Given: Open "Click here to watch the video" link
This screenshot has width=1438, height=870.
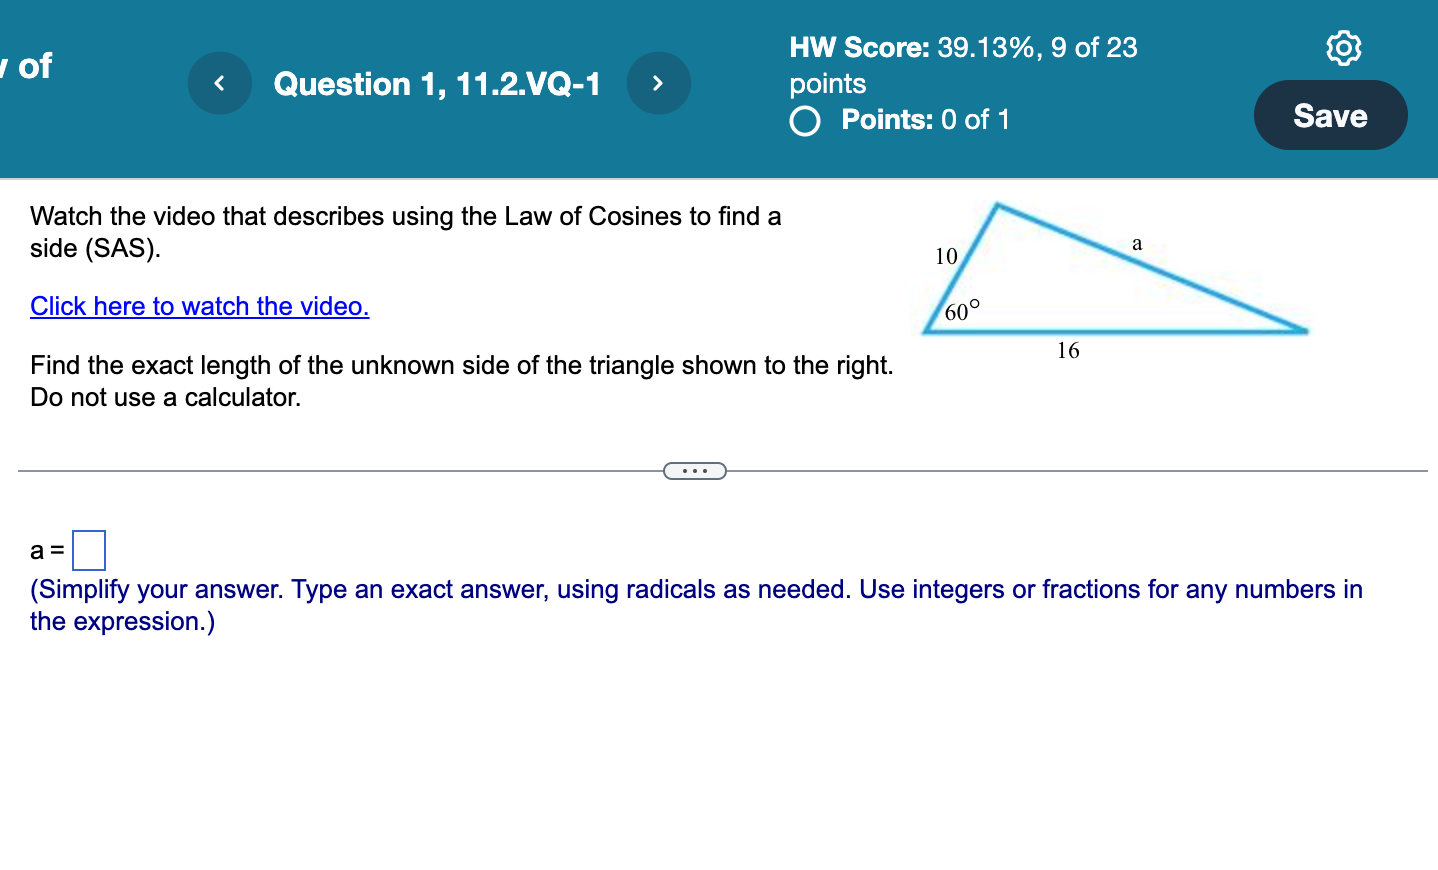Looking at the screenshot, I should coord(199,306).
